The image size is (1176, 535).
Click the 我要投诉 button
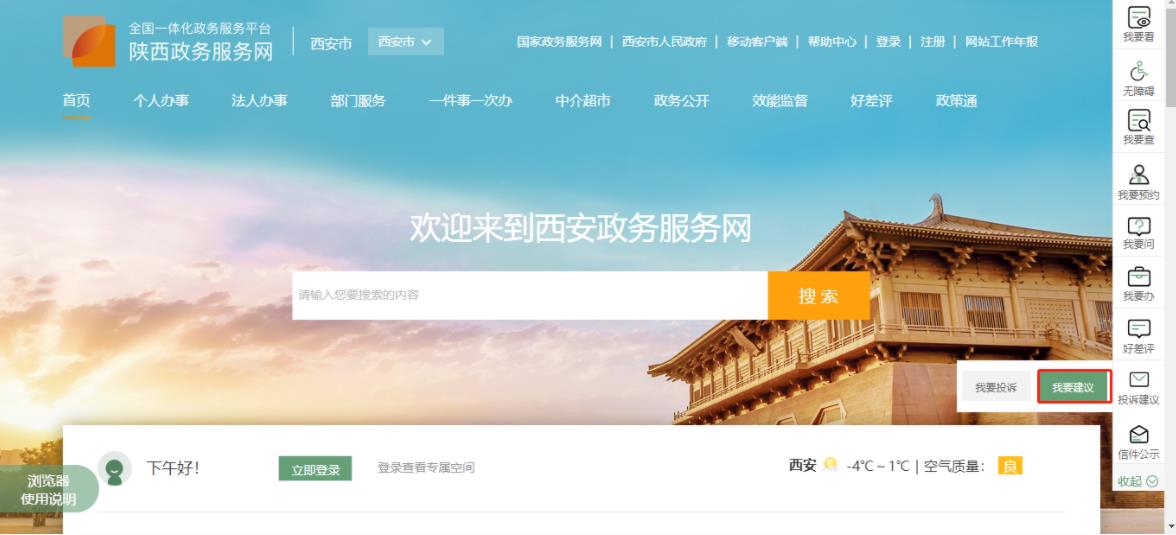(996, 387)
